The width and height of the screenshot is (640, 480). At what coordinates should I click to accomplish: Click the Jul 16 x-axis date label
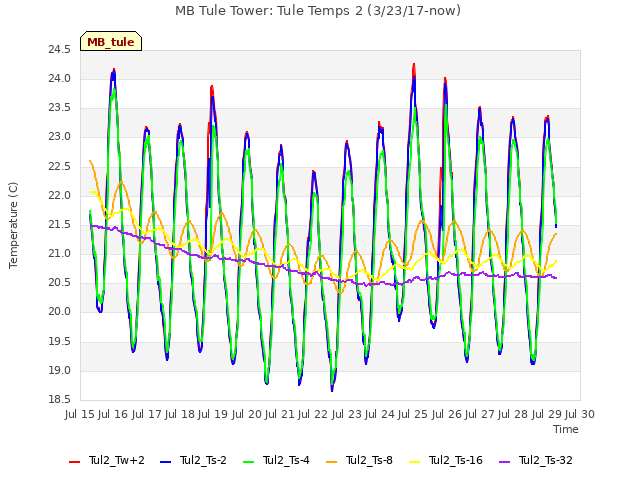[x=113, y=414]
